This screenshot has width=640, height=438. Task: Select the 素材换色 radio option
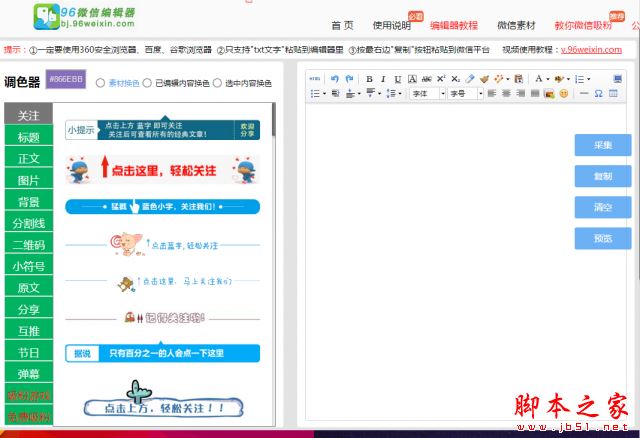[100, 83]
